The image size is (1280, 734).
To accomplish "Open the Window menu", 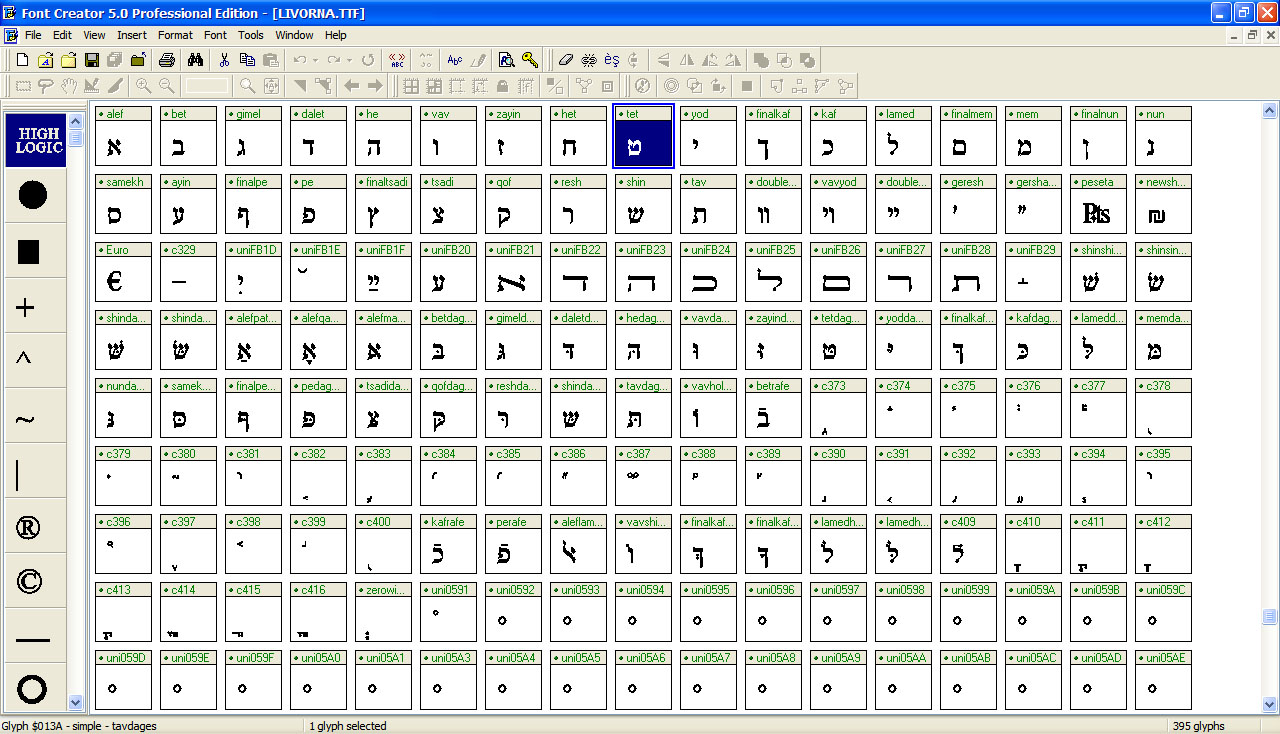I will pos(294,35).
